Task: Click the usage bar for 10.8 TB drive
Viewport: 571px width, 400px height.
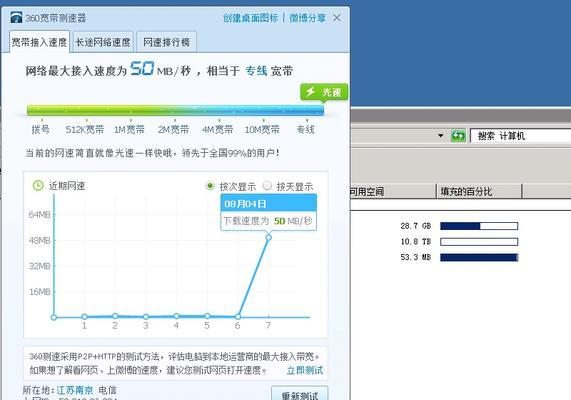Action: (479, 242)
